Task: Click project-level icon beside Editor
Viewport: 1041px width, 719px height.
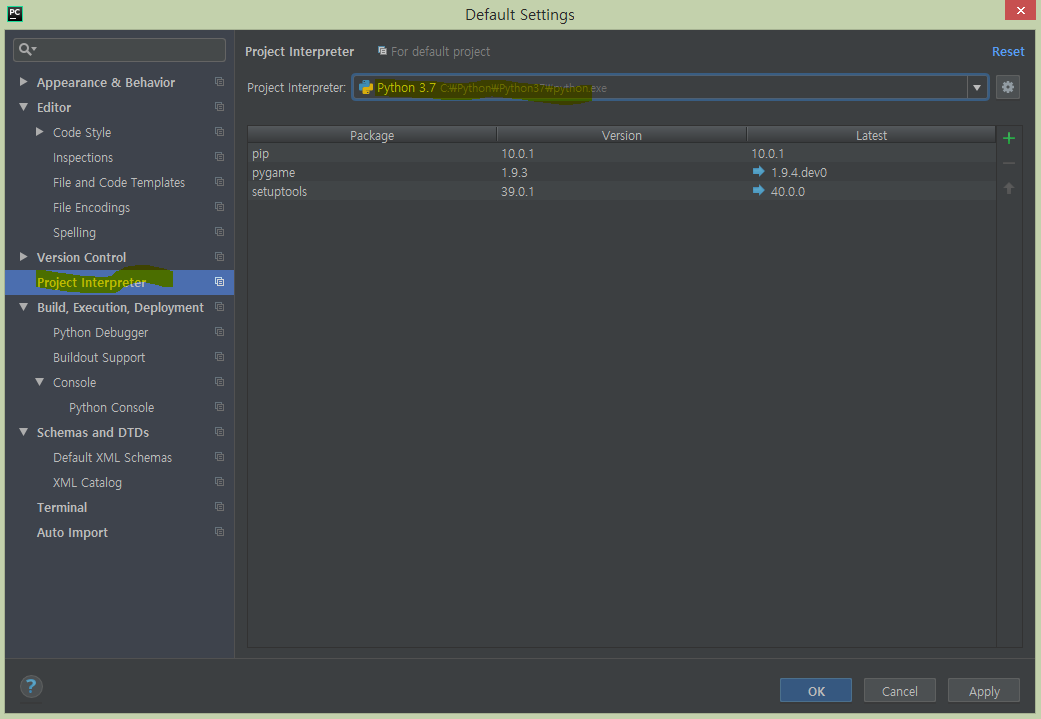Action: coord(219,107)
